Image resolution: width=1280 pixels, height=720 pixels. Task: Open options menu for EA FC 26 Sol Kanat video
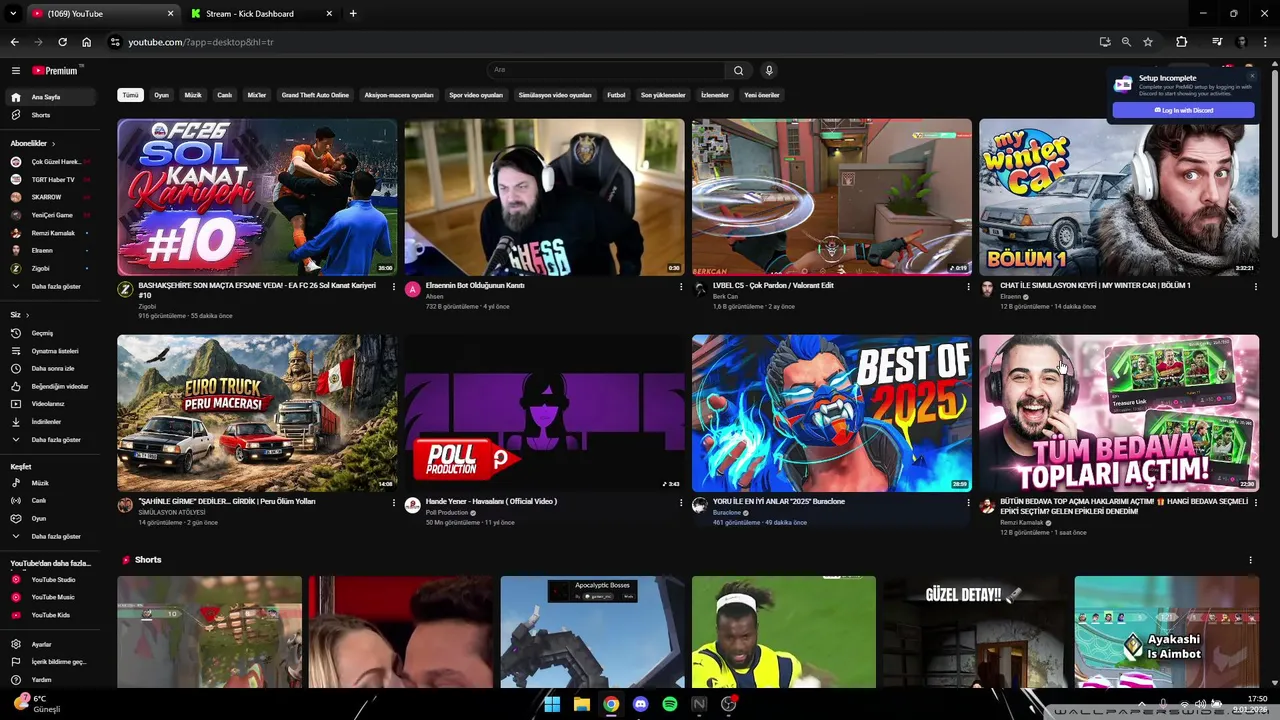pyautogui.click(x=393, y=287)
